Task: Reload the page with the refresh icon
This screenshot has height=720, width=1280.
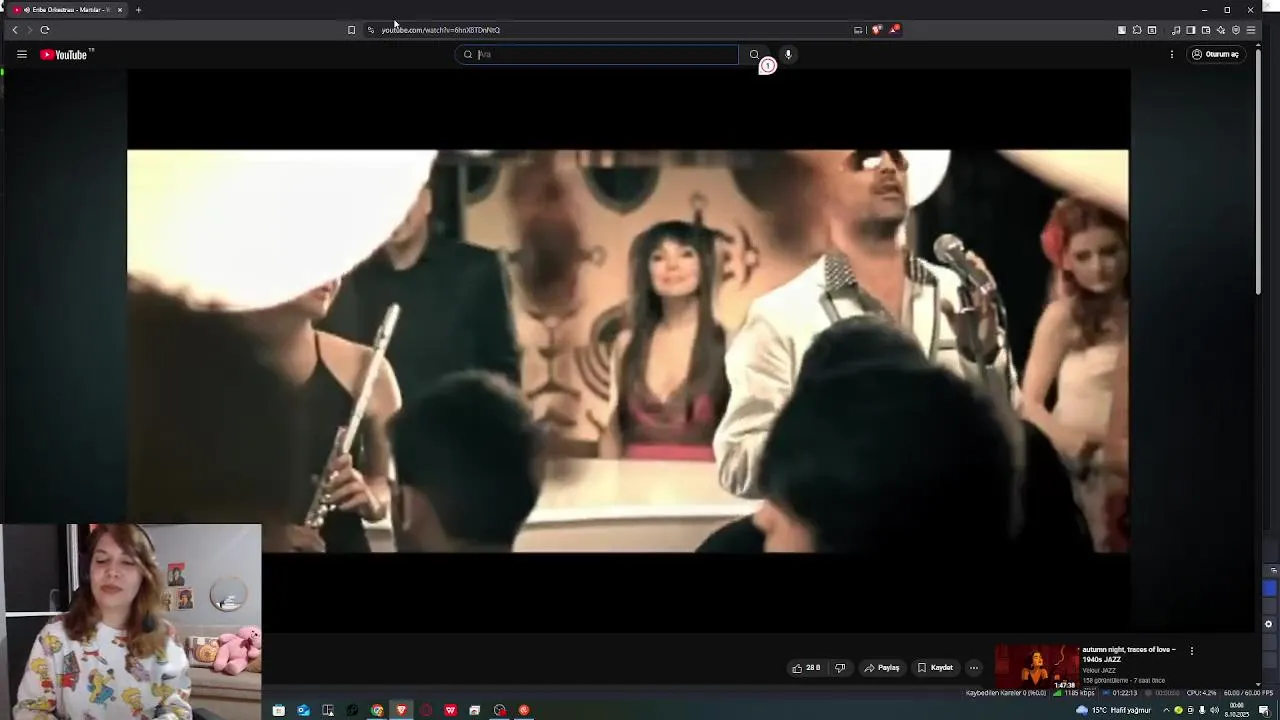Action: (45, 30)
